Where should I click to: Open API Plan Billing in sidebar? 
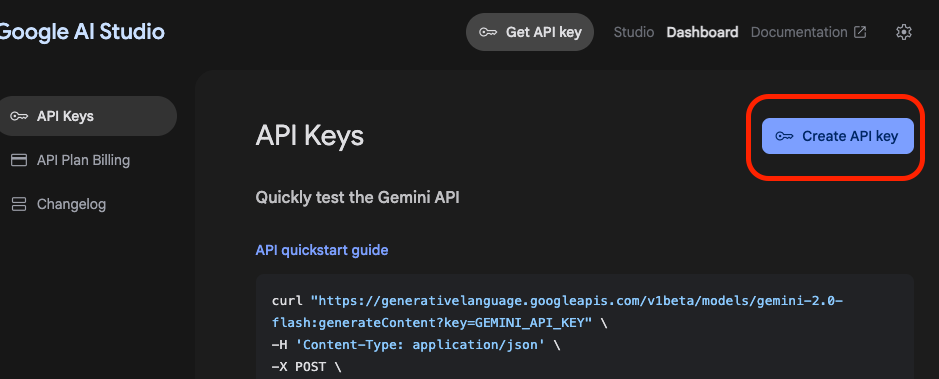[84, 160]
